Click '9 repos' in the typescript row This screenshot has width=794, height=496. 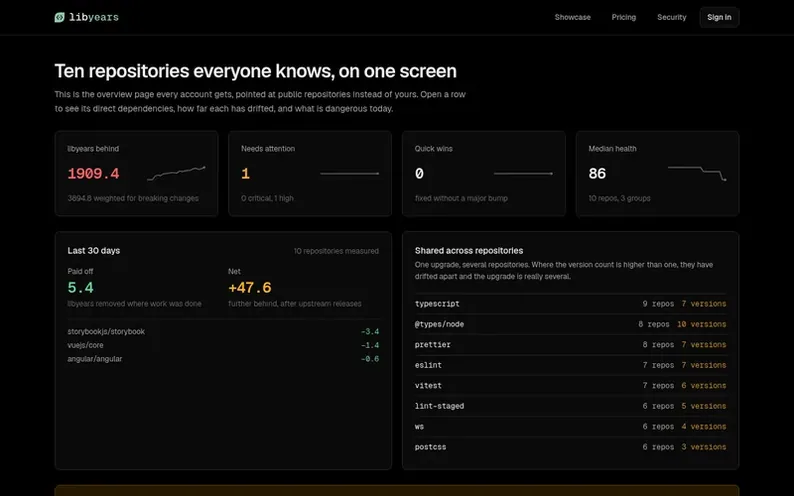658,304
